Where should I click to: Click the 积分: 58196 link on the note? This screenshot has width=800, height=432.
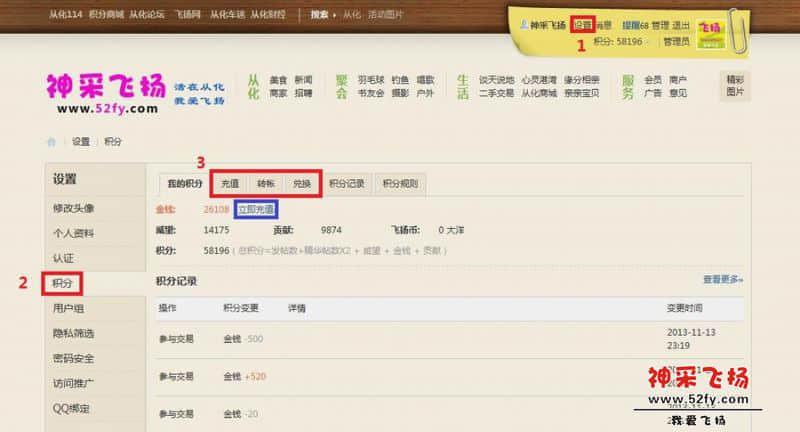coord(617,42)
